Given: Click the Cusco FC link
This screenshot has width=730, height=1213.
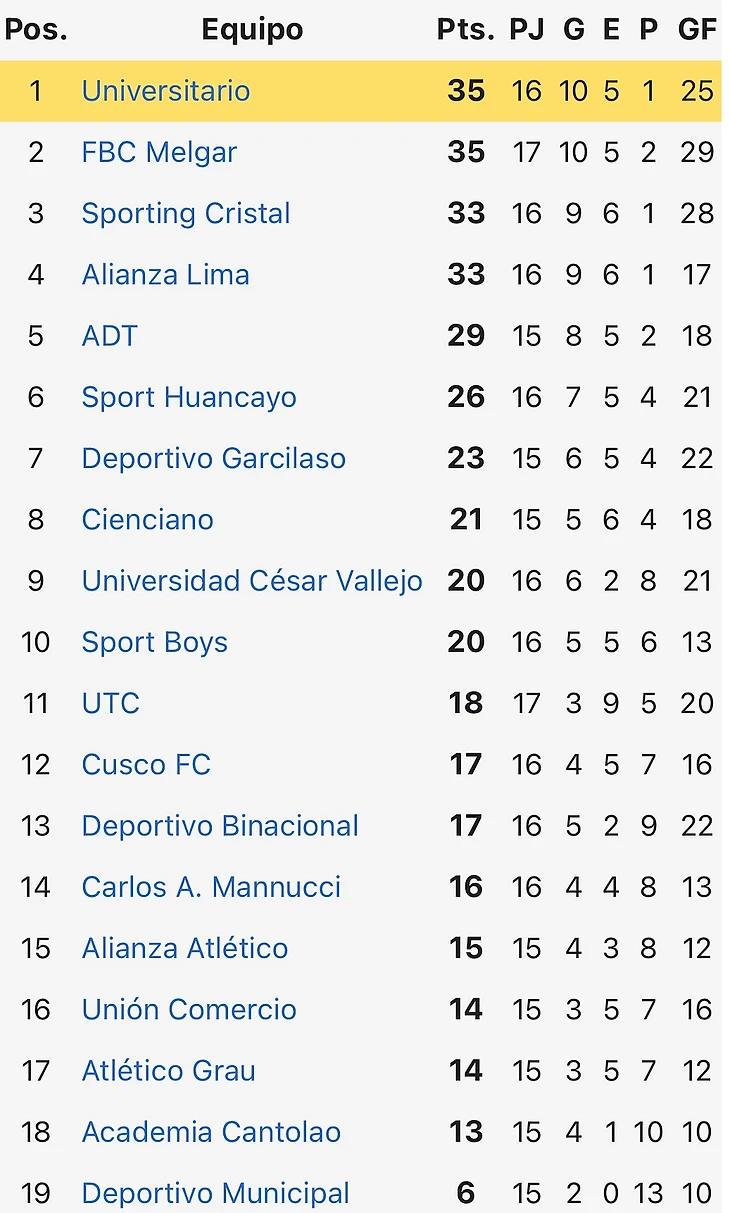Looking at the screenshot, I should coord(146,764).
